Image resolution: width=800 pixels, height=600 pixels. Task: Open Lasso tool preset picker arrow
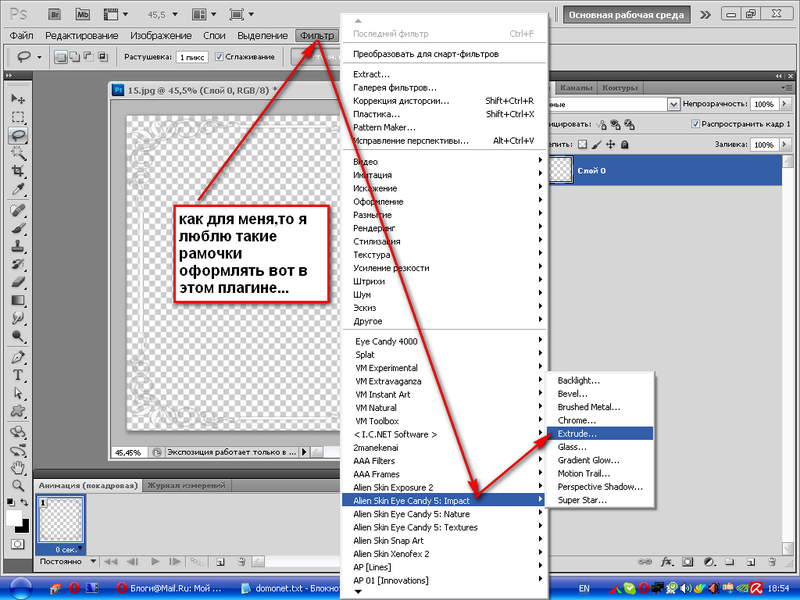tap(39, 57)
